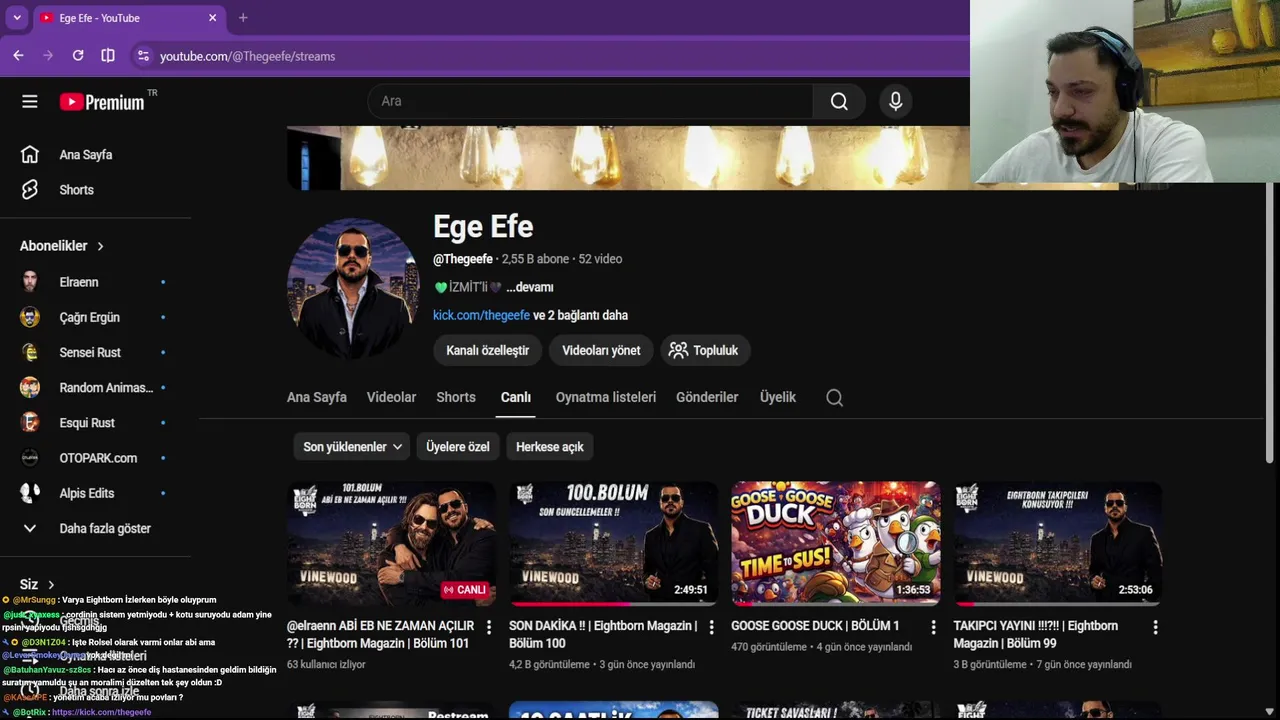This screenshot has width=1280, height=720.
Task: Click red progress bar on Bölüm 100 thumbnail
Action: 570,604
